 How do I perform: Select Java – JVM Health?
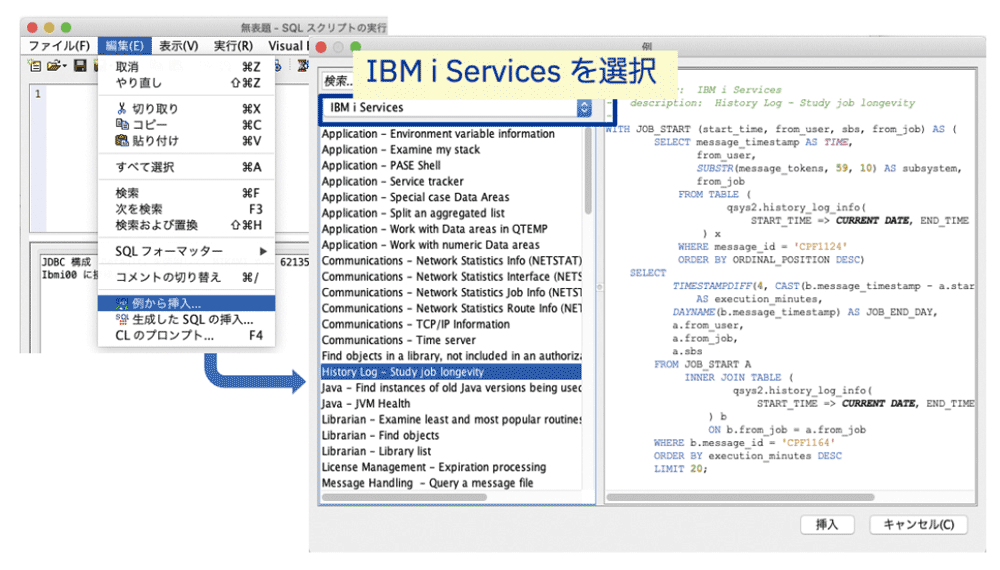point(451,404)
